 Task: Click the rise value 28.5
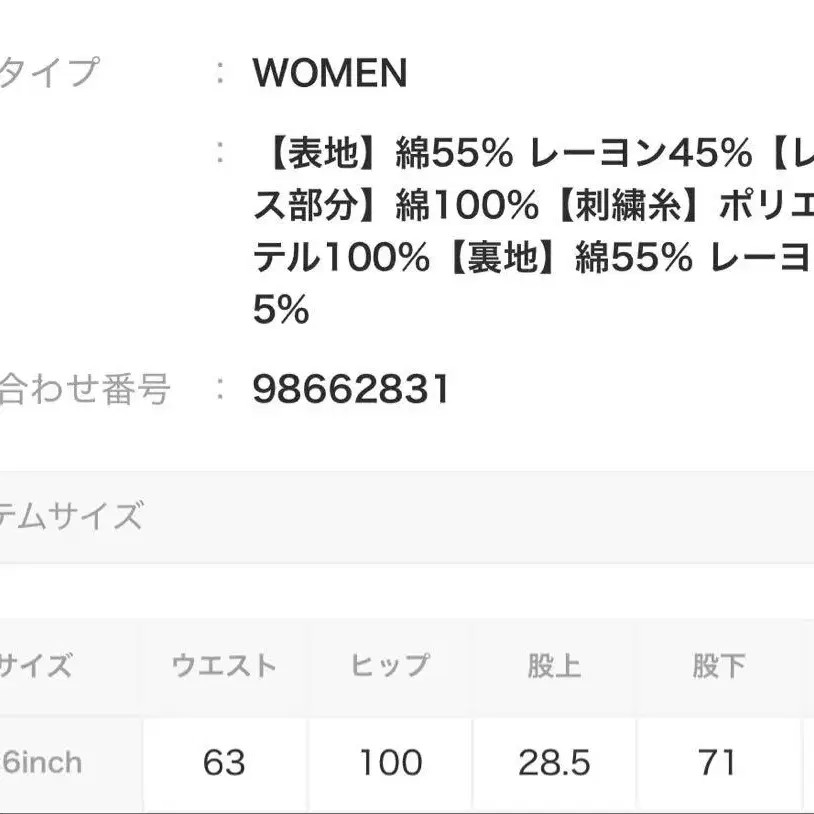554,764
